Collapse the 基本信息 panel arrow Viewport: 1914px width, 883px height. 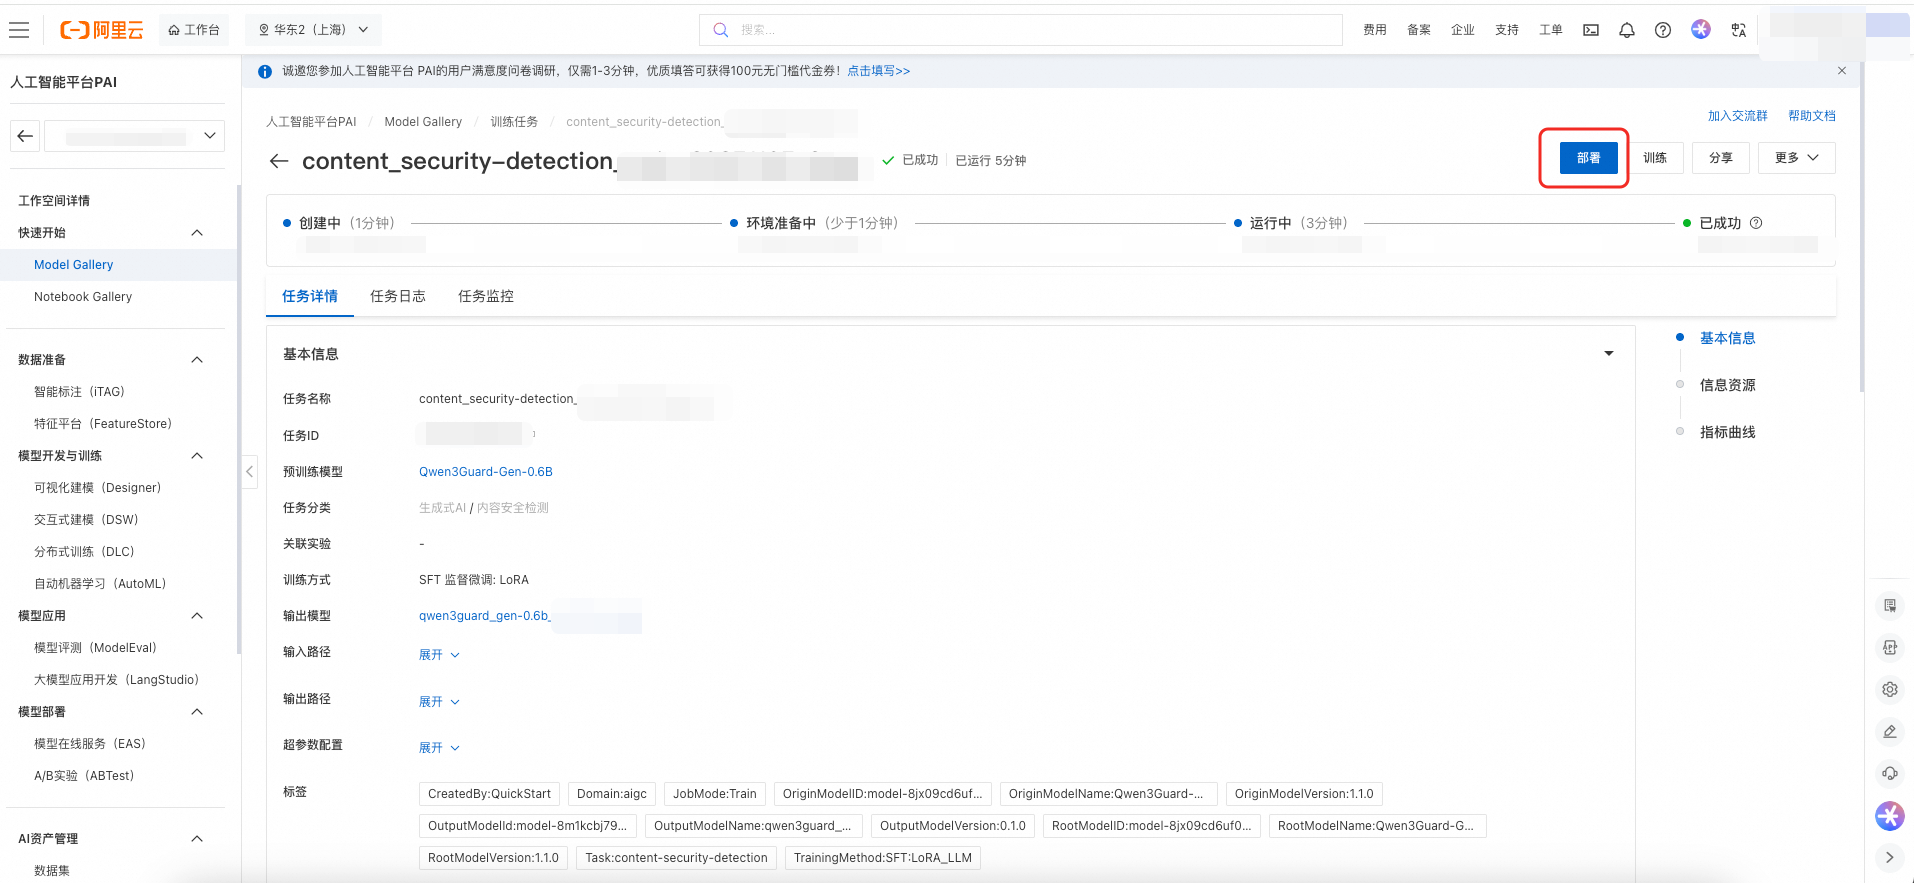tap(1609, 354)
